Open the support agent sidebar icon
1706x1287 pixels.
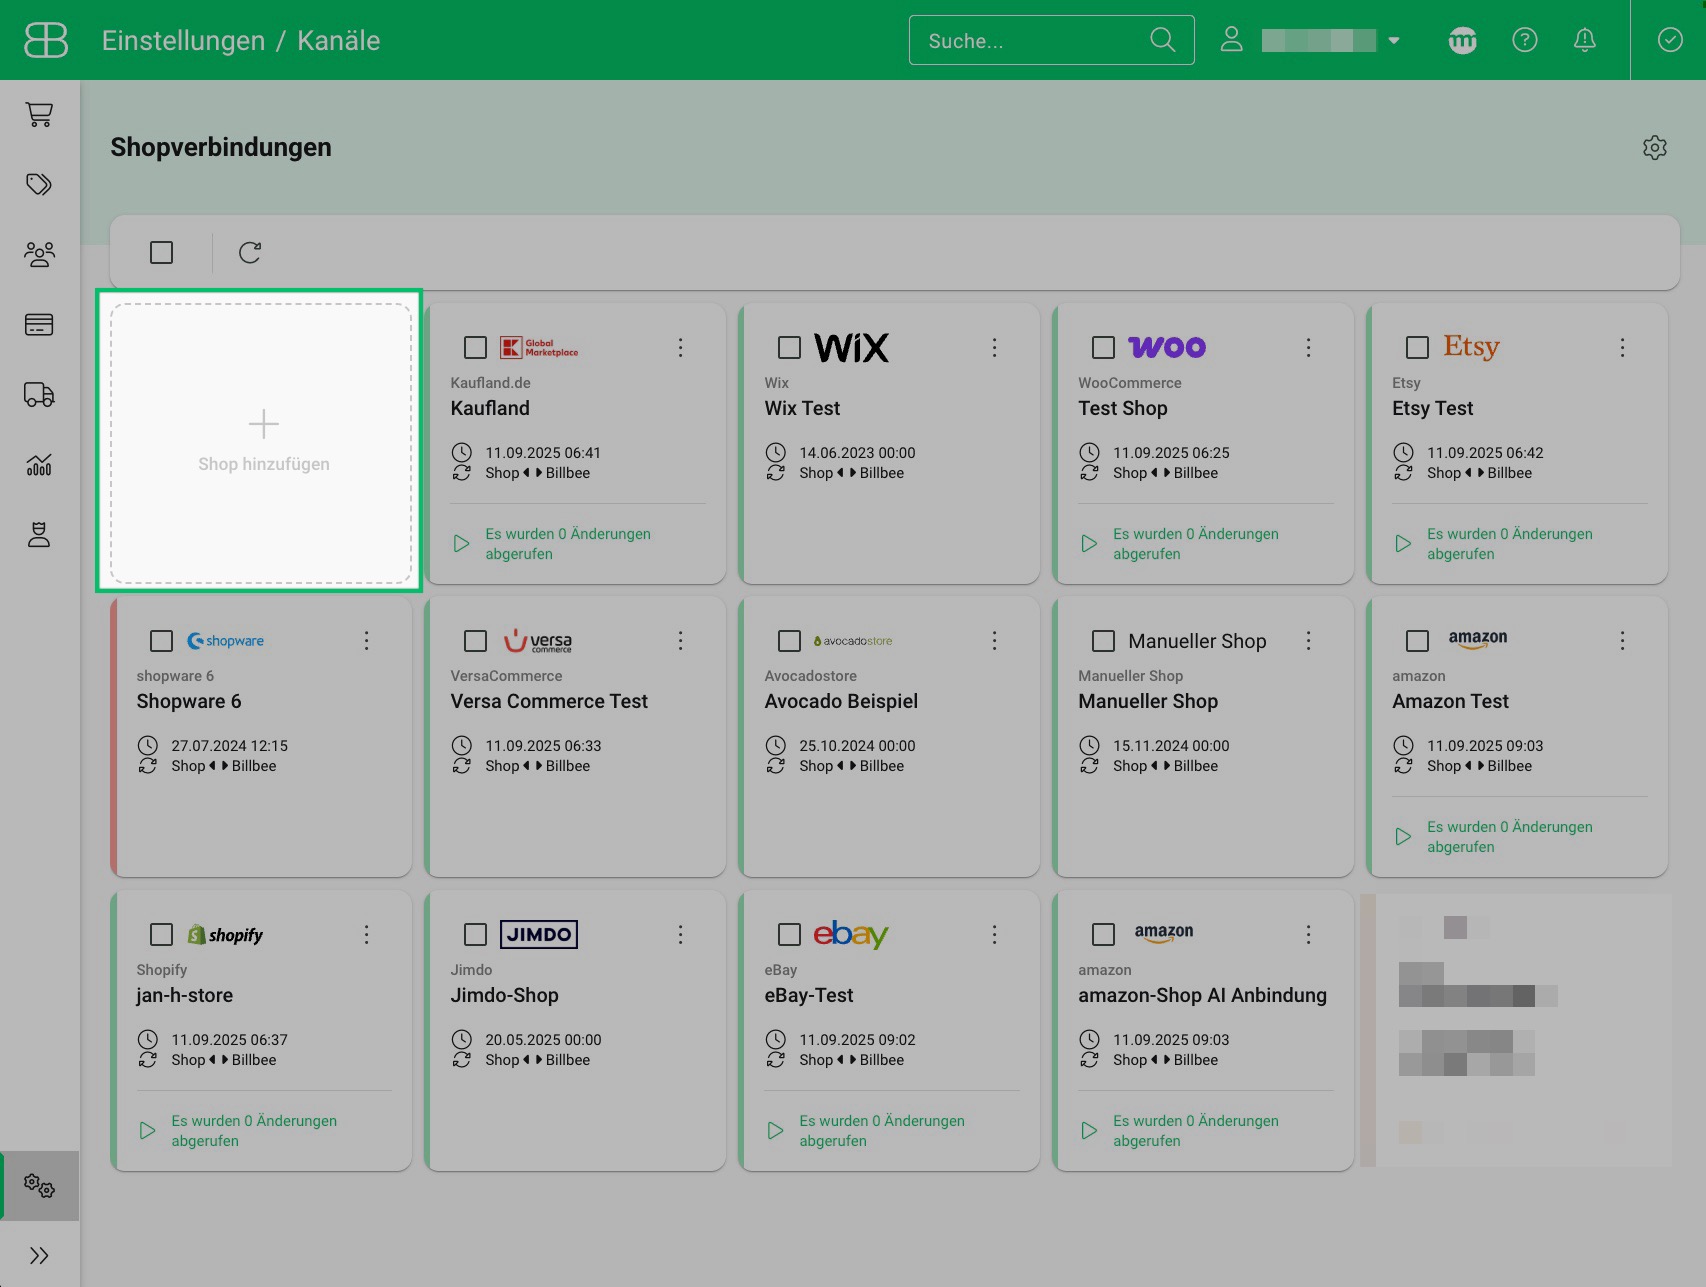(39, 535)
